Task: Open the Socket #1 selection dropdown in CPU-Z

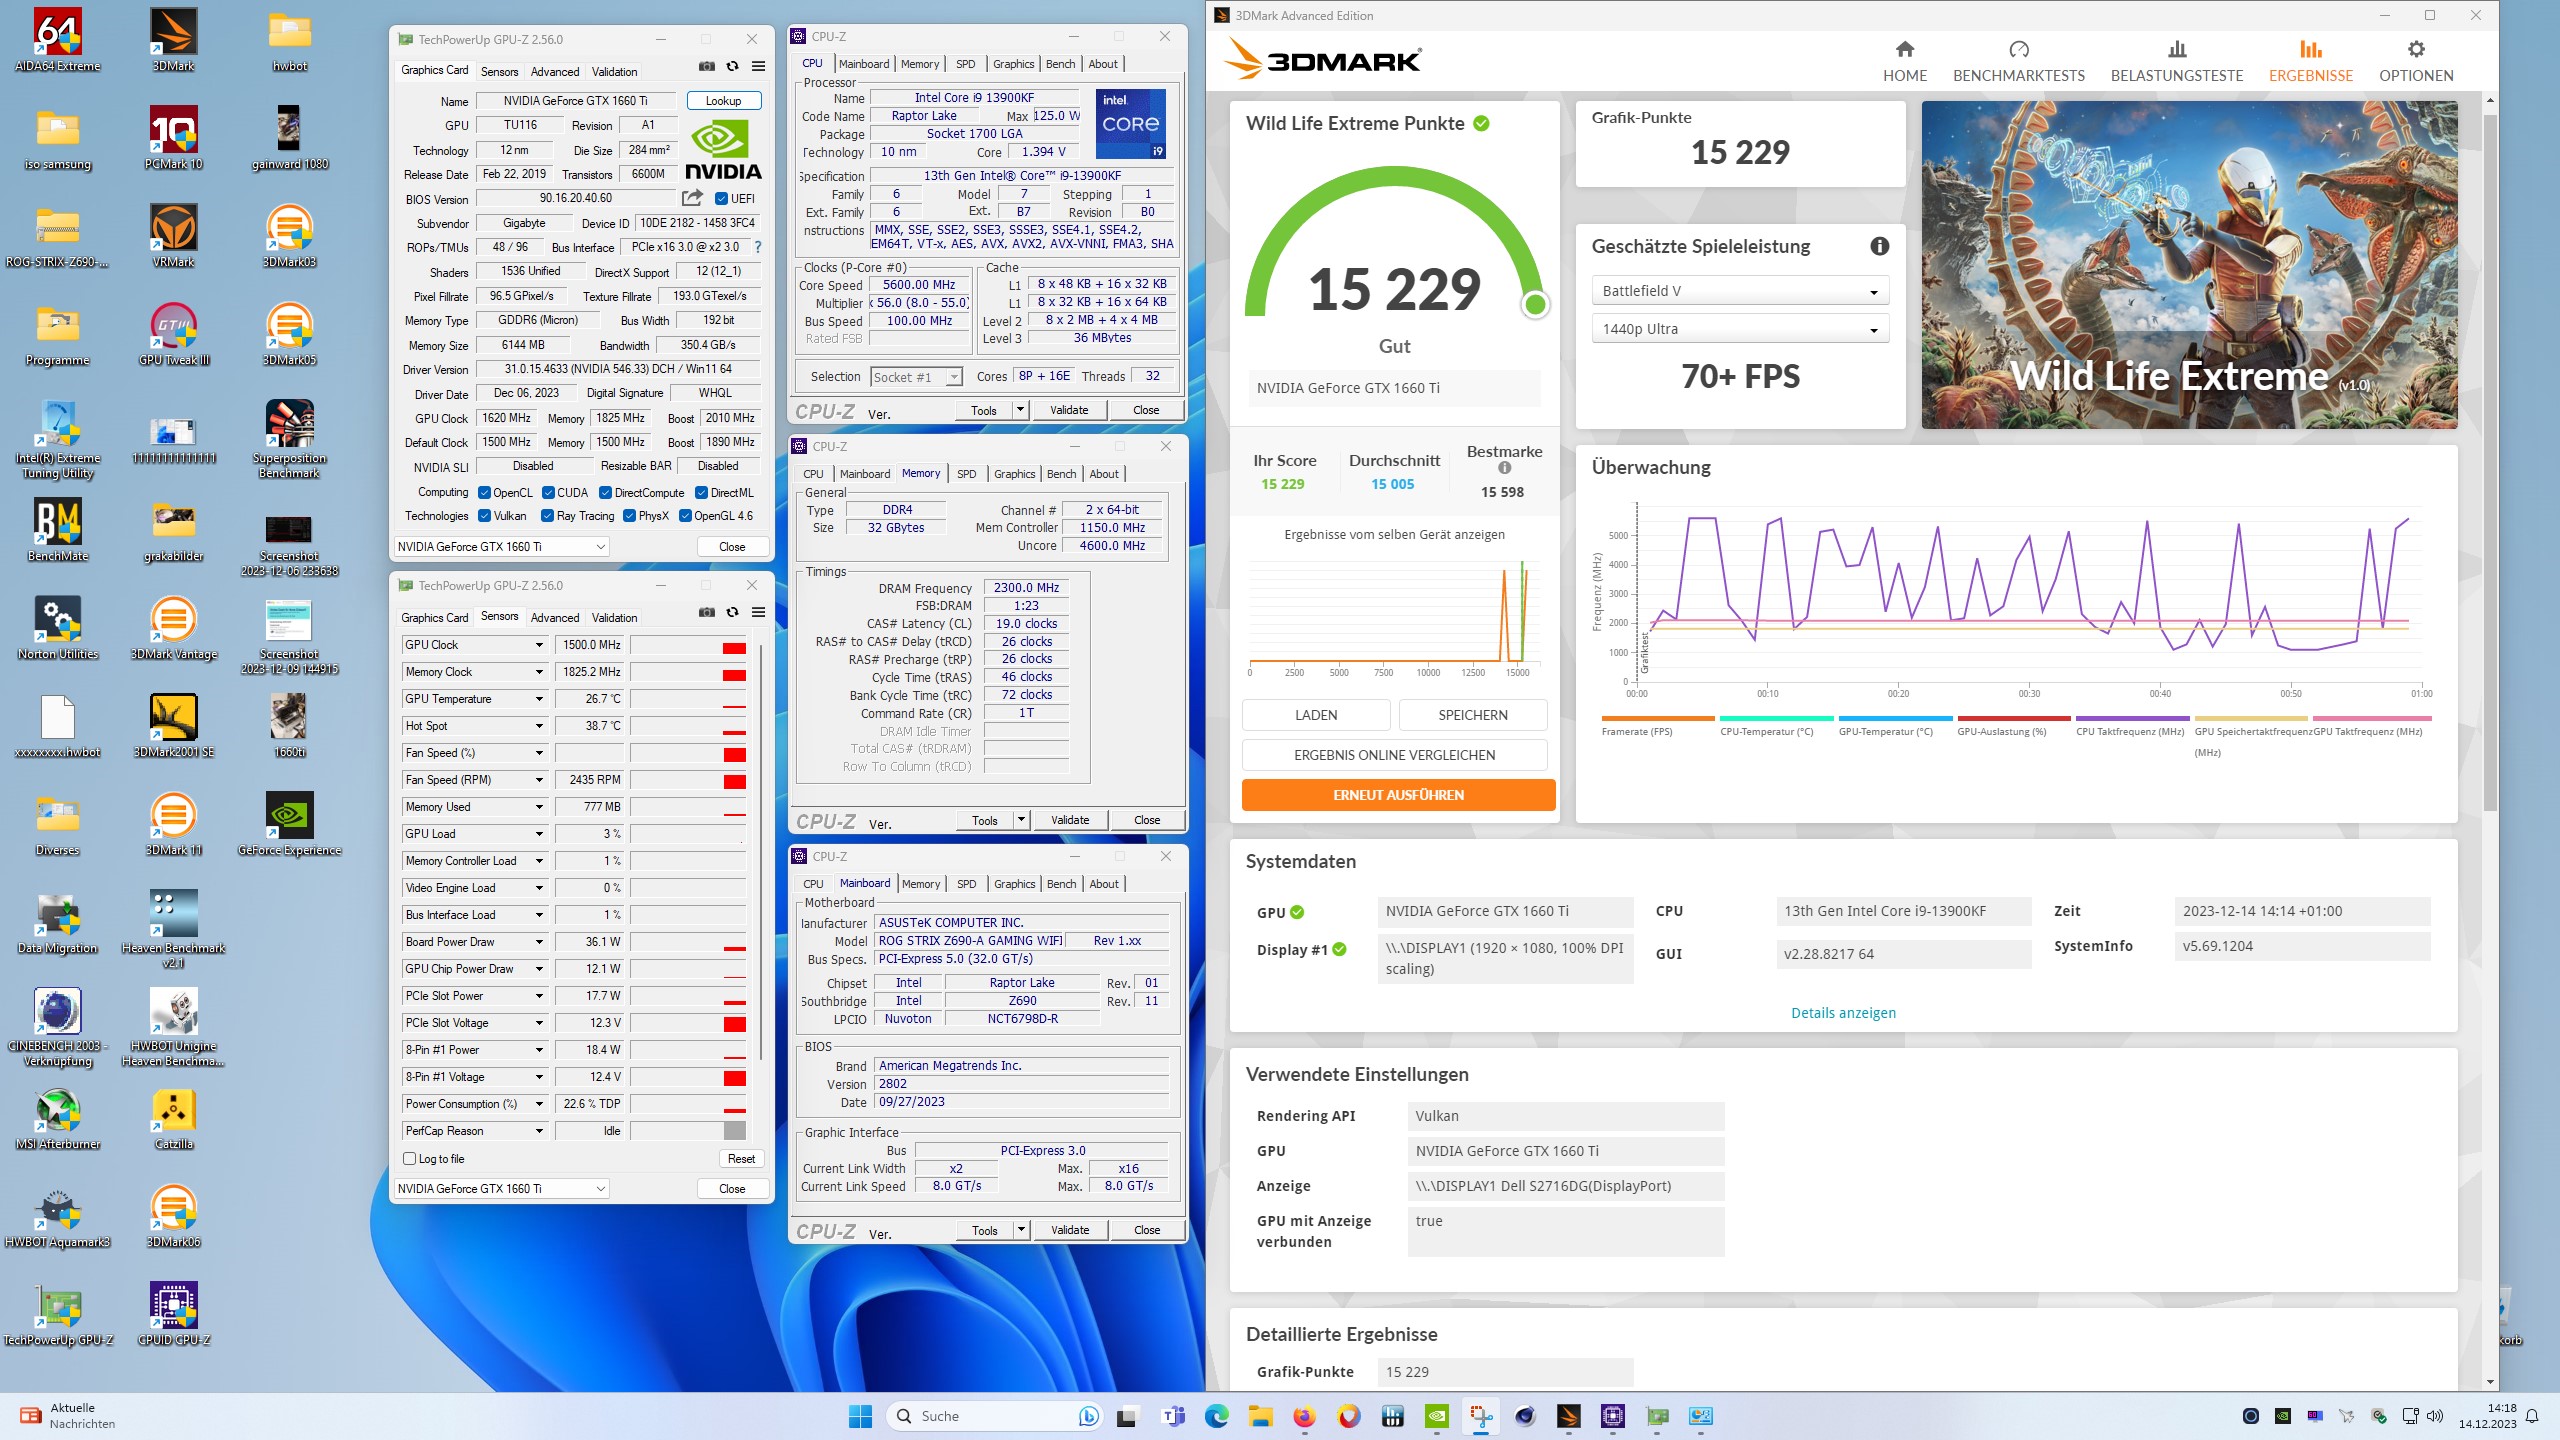Action: point(915,377)
